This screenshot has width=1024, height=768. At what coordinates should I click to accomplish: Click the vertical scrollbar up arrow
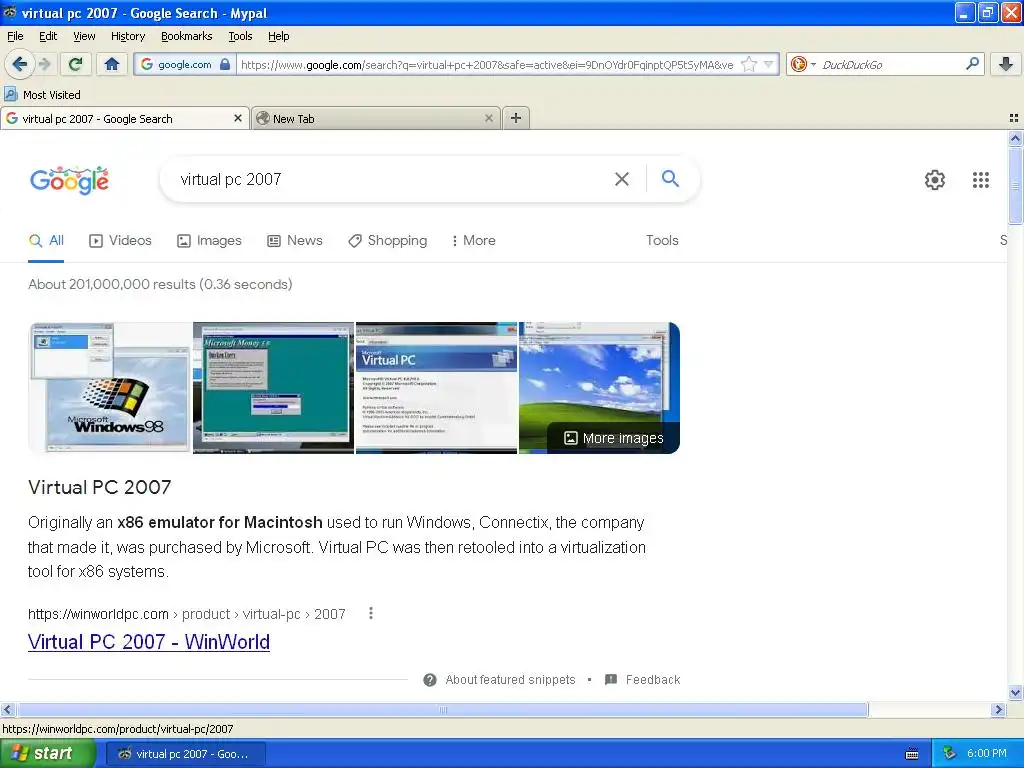pyautogui.click(x=1015, y=138)
